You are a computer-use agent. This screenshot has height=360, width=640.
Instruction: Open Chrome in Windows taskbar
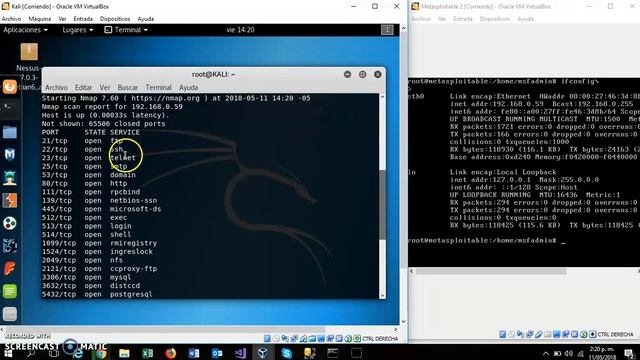[101, 353]
